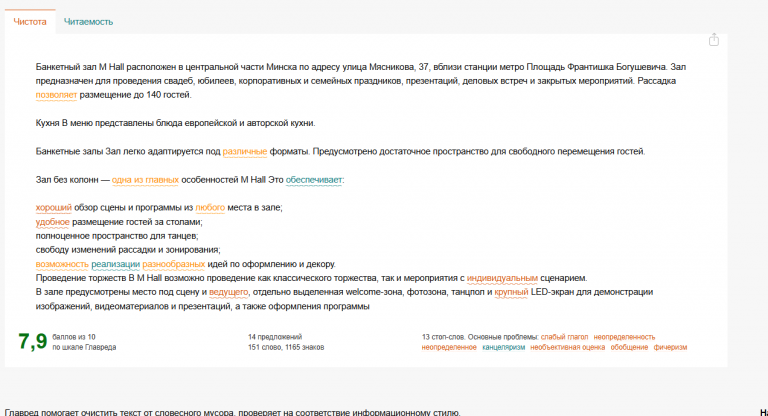768x416 pixels.
Task: Select the 'слабый глагол' problem tag
Action: [564, 337]
